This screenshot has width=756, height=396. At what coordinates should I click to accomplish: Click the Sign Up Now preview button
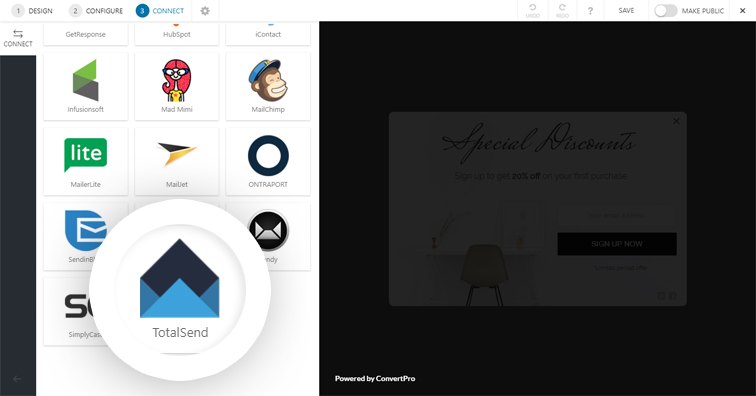click(617, 244)
